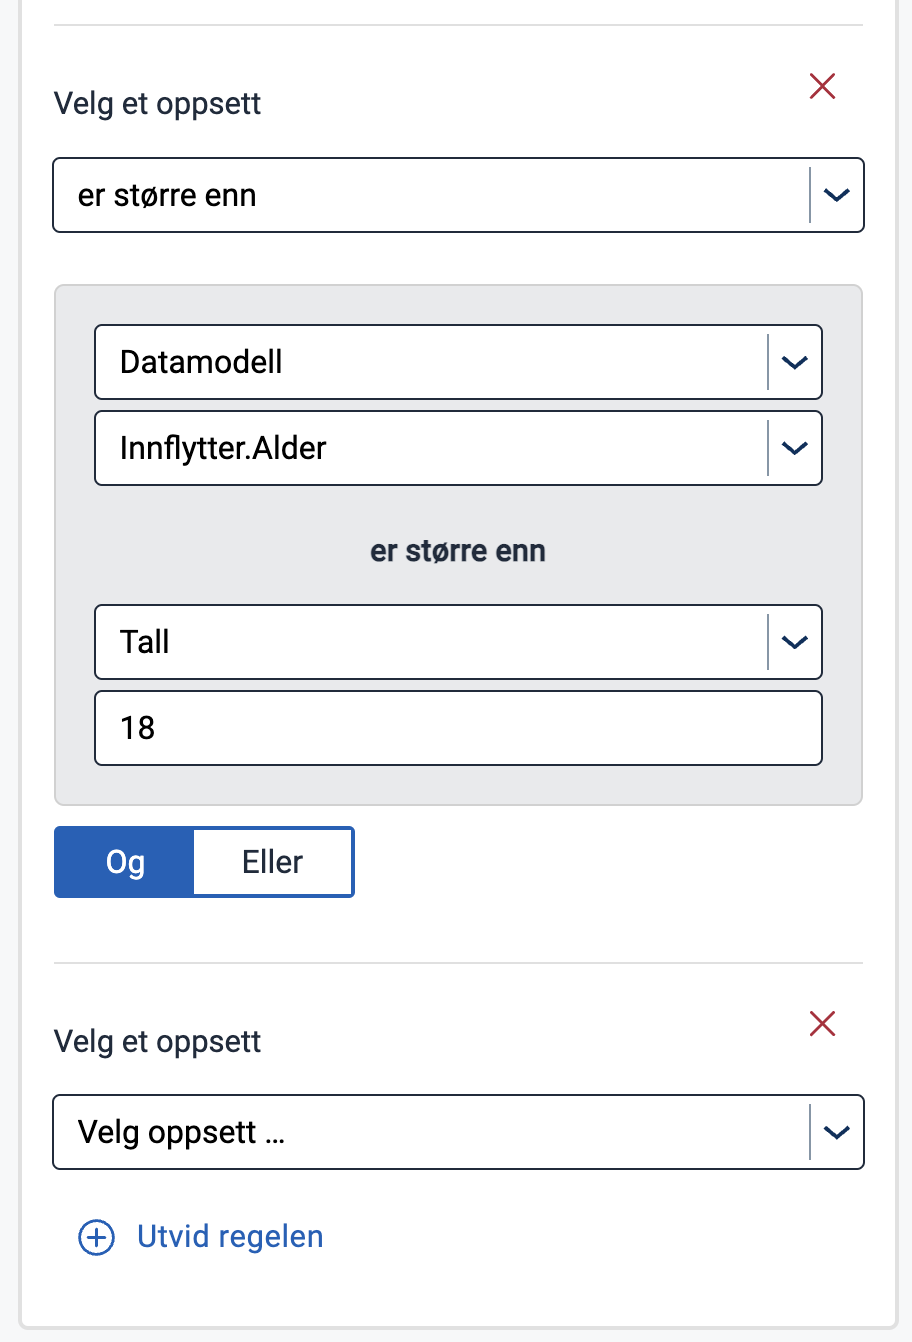912x1342 pixels.
Task: Click the chevron on the Innflytter.Alder selector
Action: [795, 448]
